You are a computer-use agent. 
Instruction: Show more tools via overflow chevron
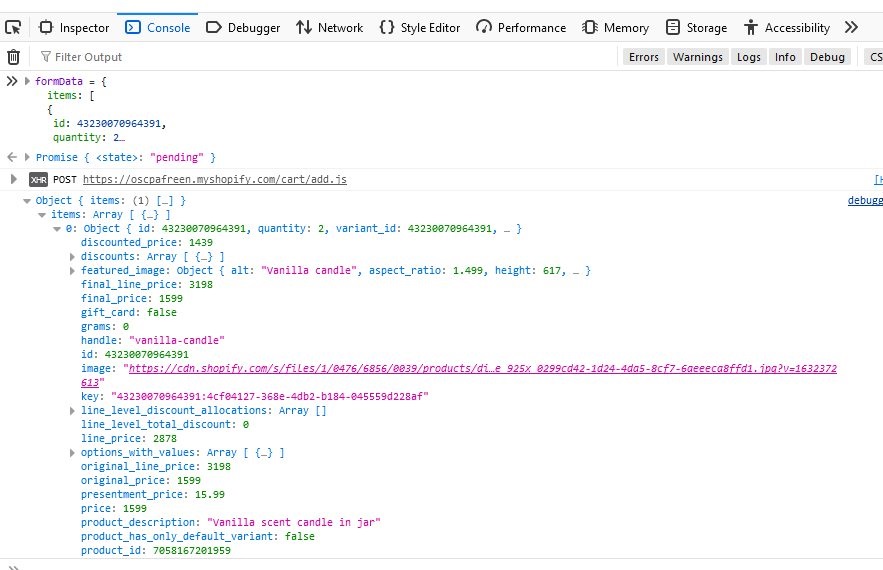[x=851, y=28]
